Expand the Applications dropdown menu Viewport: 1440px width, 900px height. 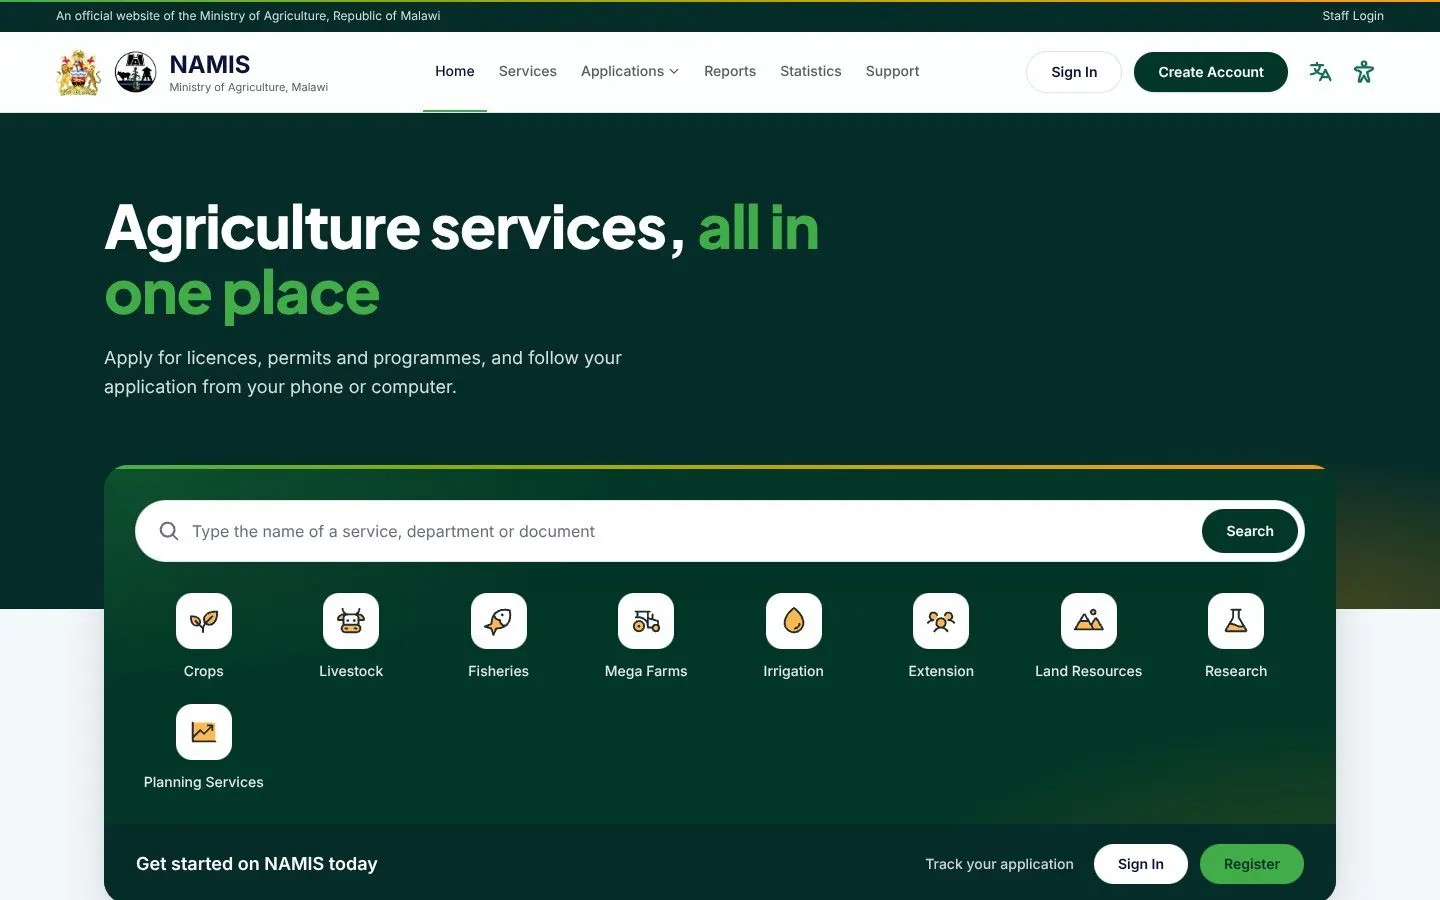point(630,71)
